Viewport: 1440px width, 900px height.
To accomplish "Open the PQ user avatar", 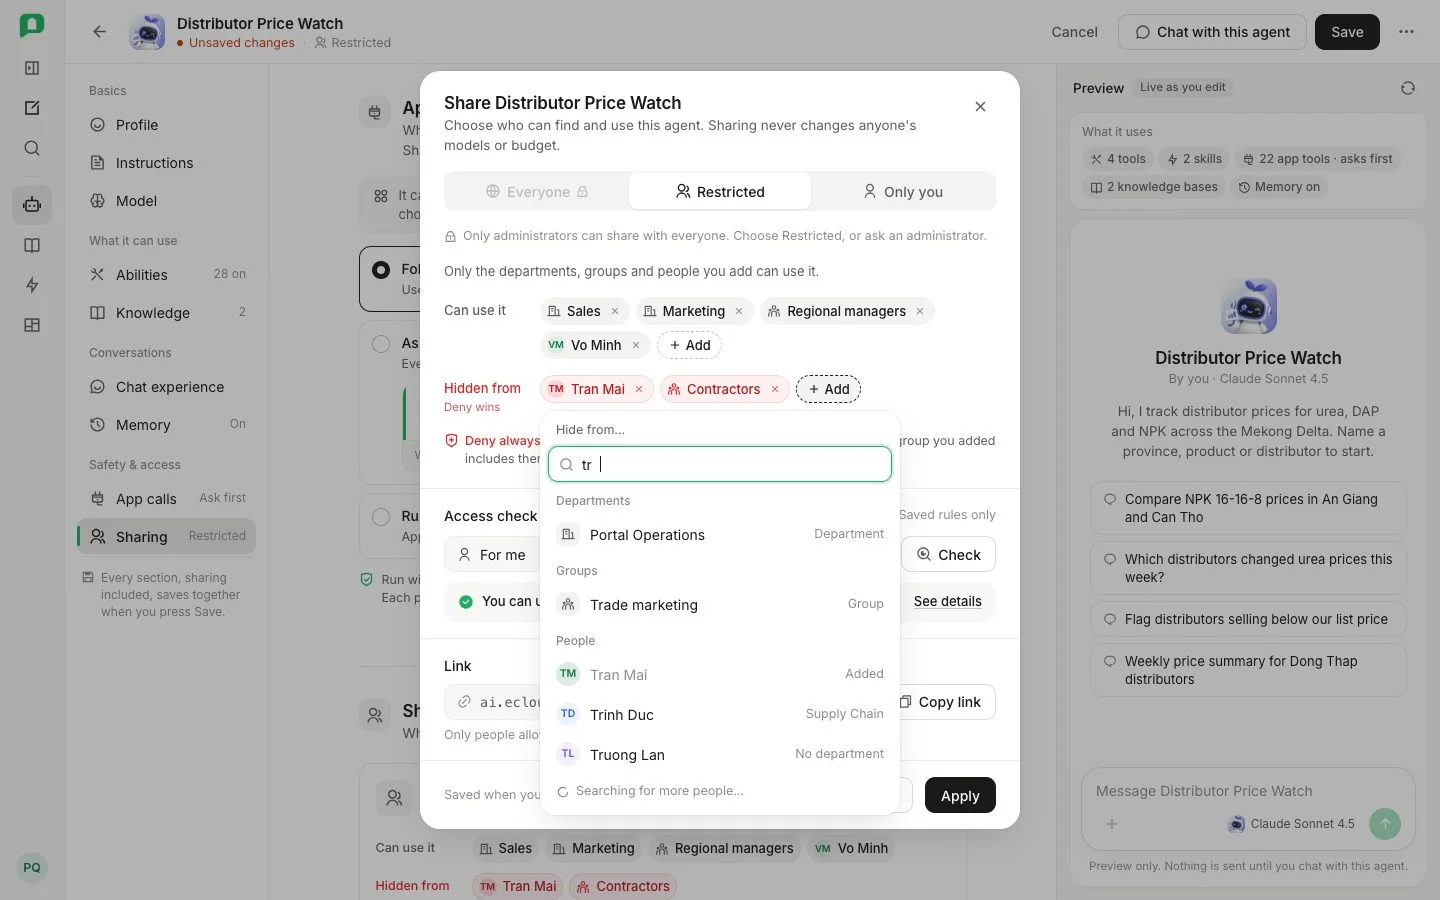I will tap(32, 867).
